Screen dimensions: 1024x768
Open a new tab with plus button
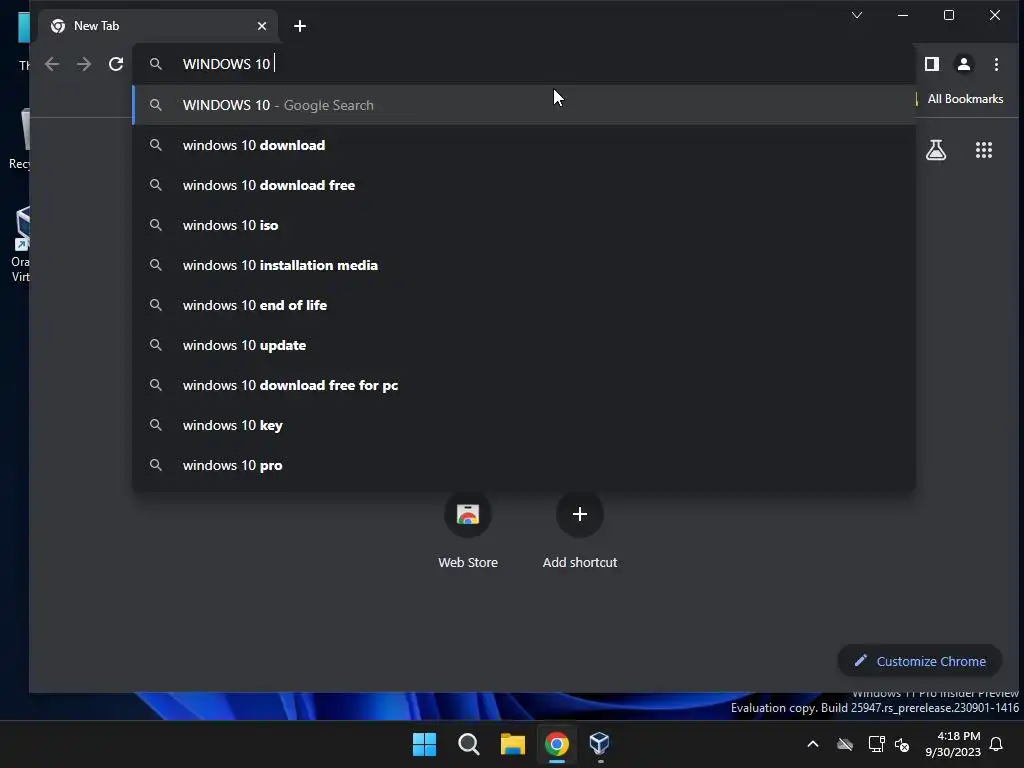[x=300, y=26]
